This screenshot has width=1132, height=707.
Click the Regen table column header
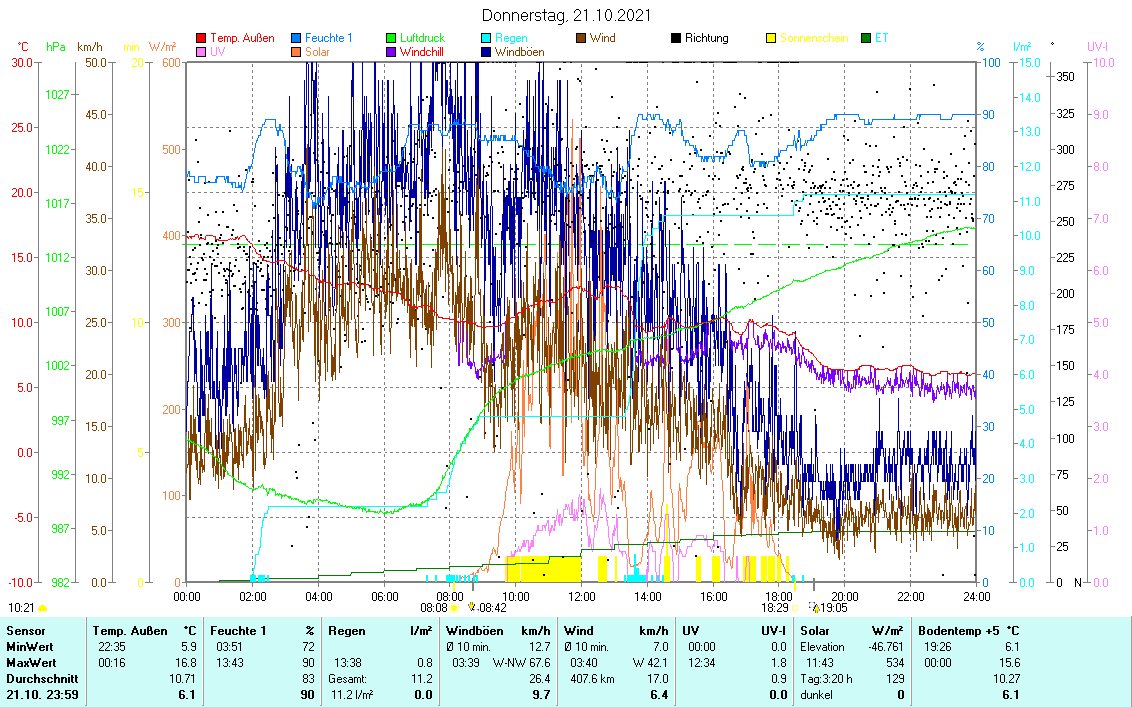click(347, 631)
